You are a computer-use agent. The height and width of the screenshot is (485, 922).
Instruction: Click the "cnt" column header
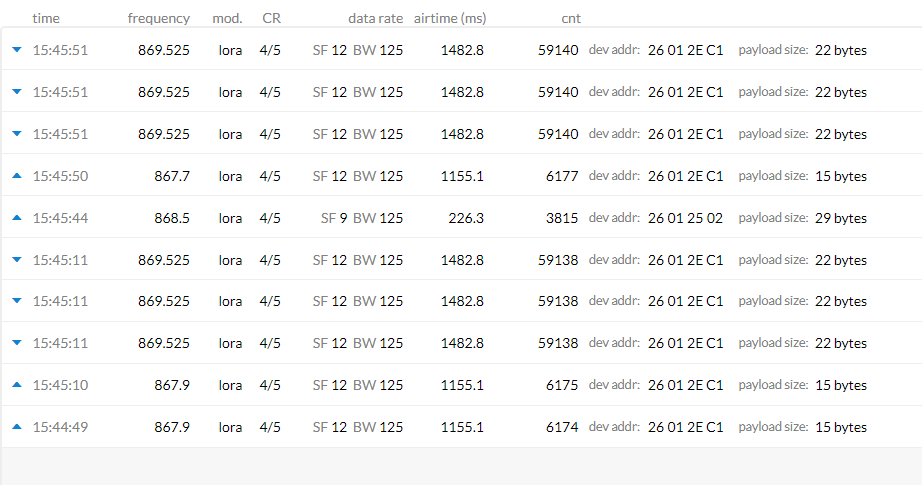click(x=571, y=18)
